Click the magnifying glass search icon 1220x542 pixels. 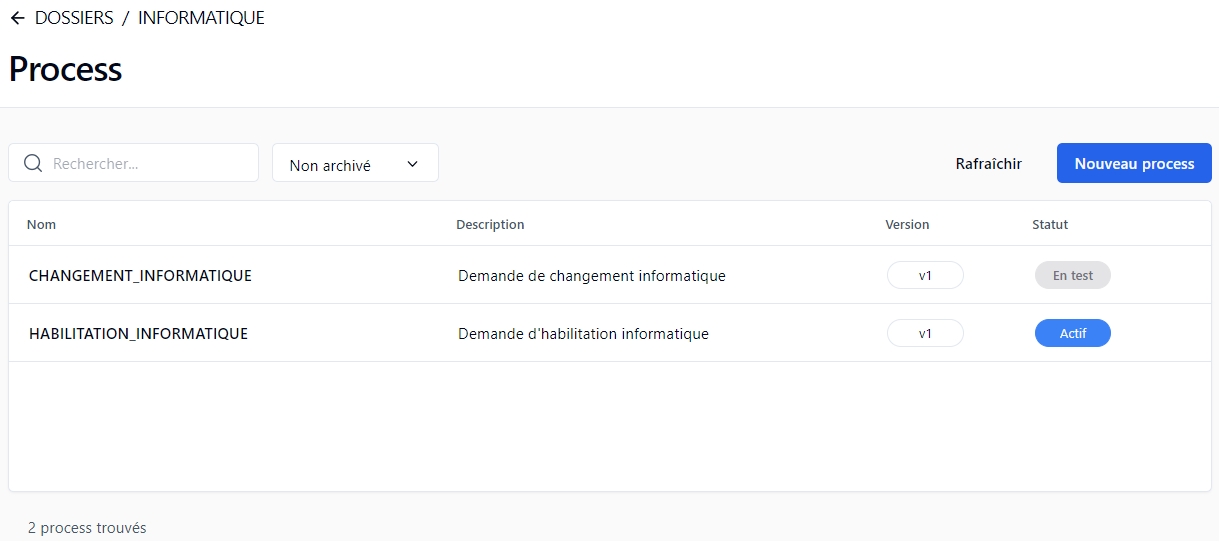[32, 163]
